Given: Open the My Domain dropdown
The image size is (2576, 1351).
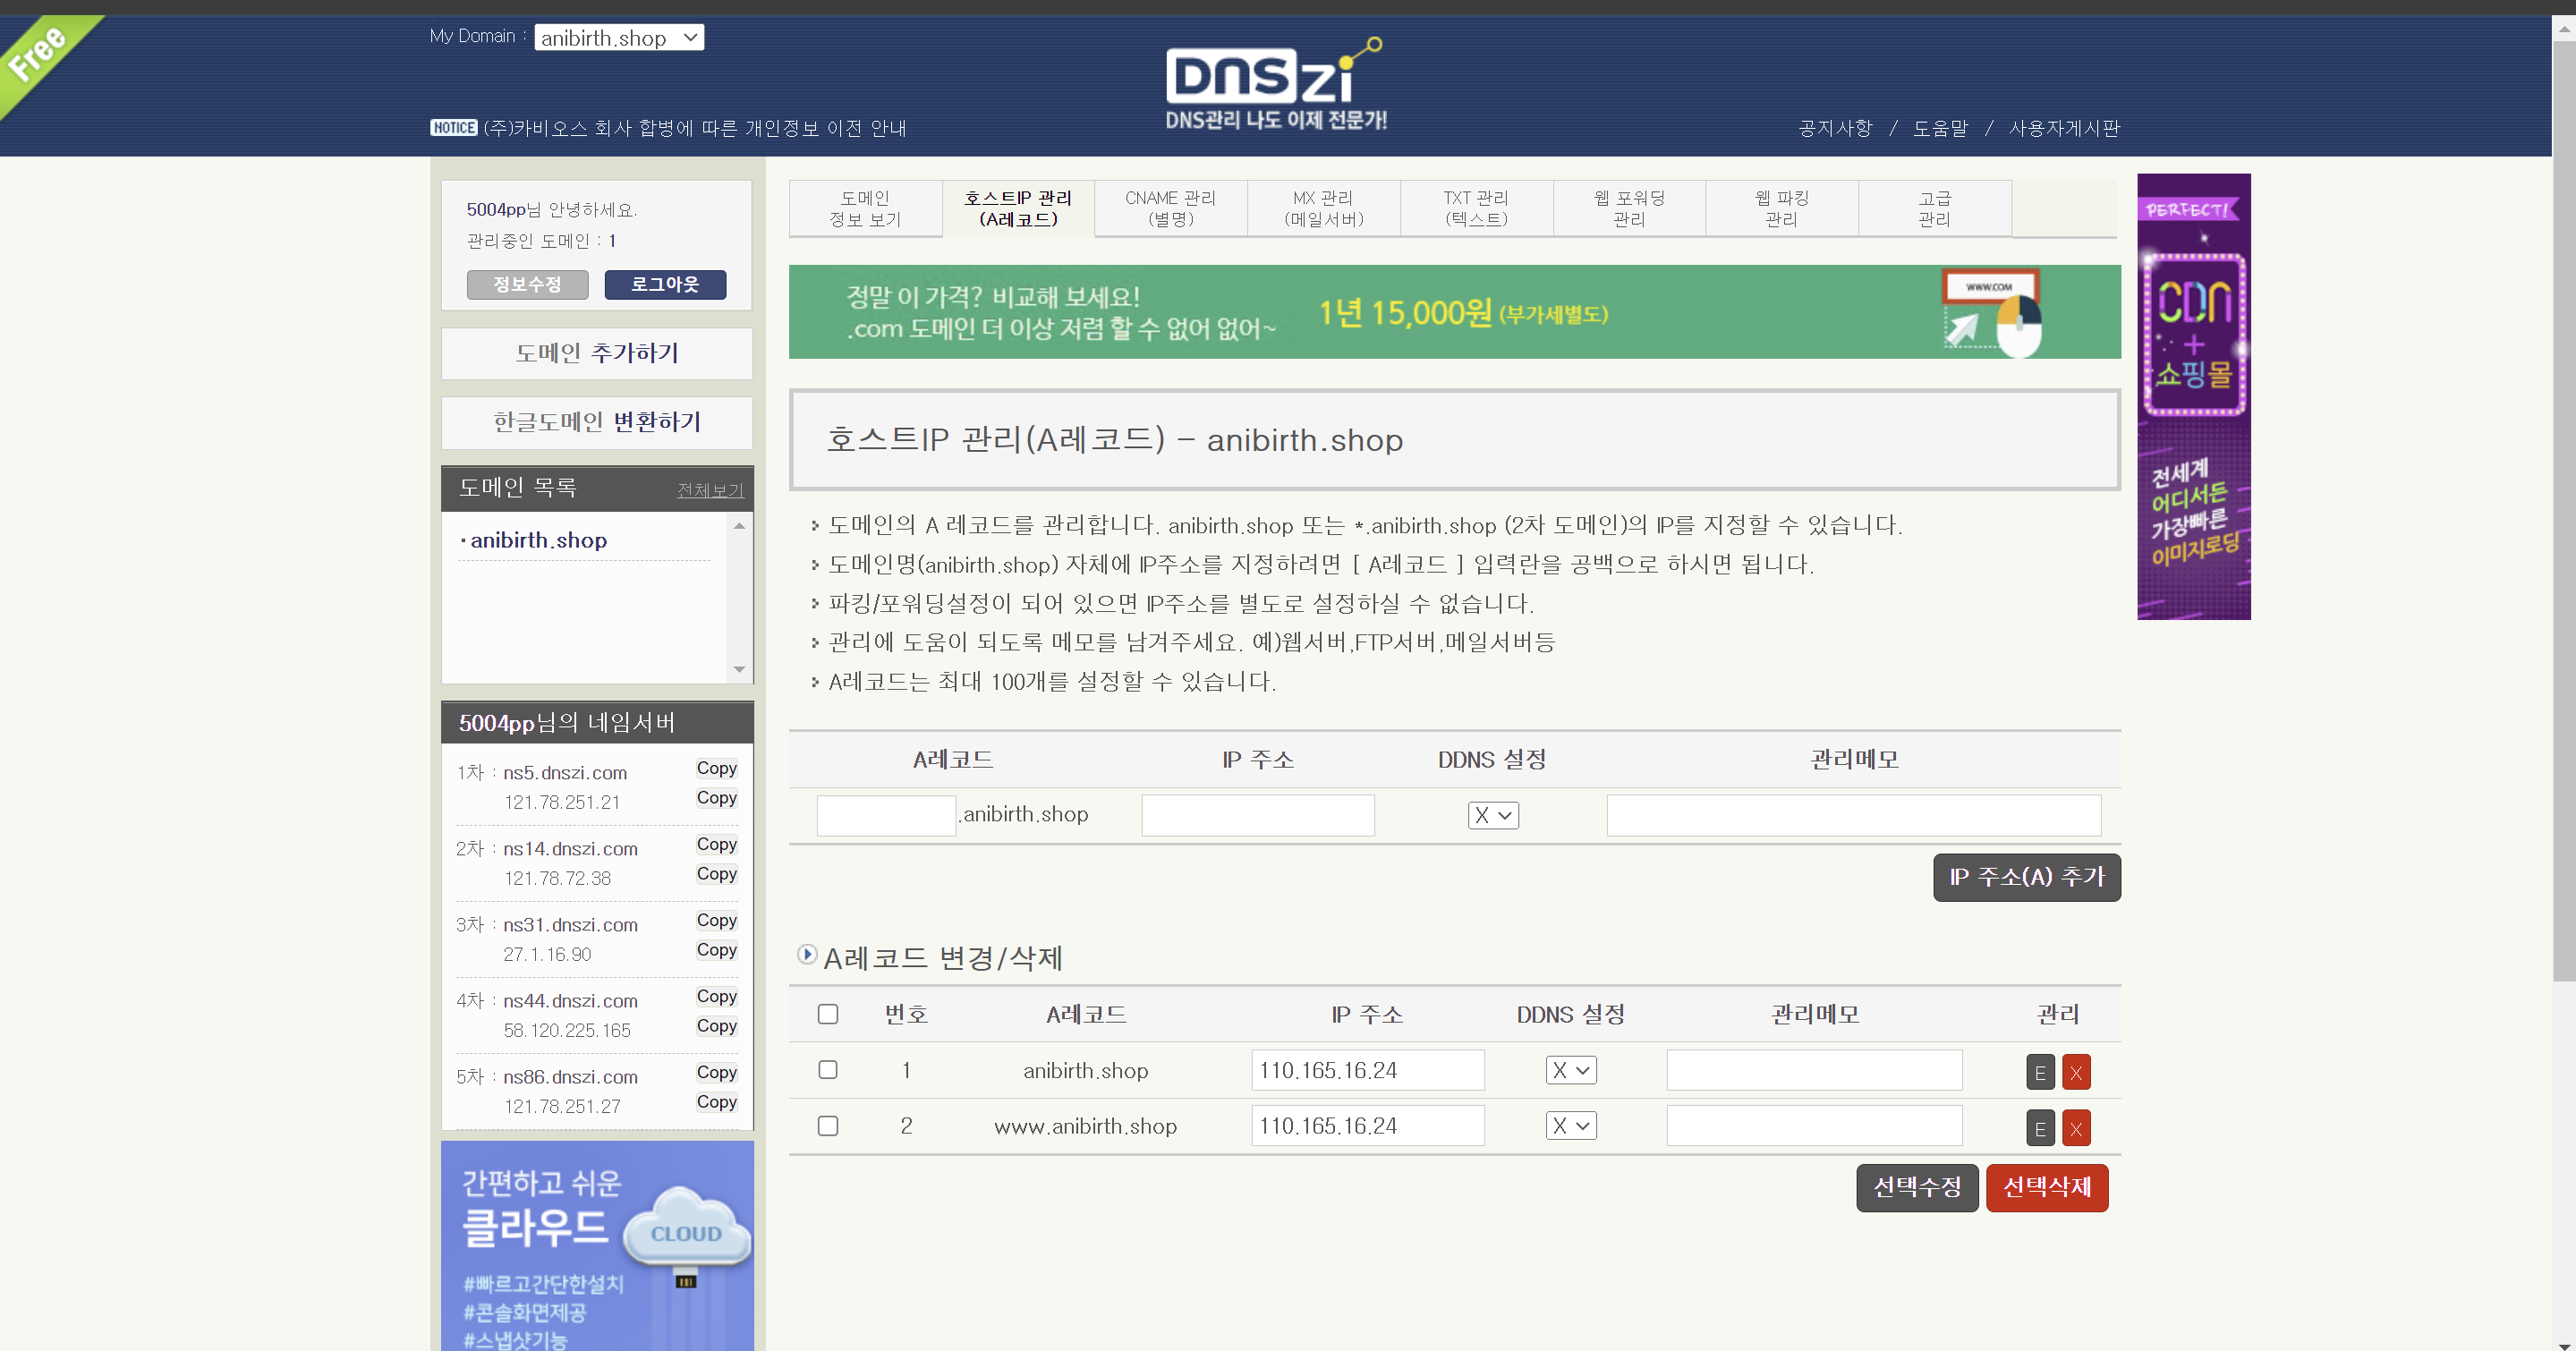Looking at the screenshot, I should pyautogui.click(x=618, y=38).
